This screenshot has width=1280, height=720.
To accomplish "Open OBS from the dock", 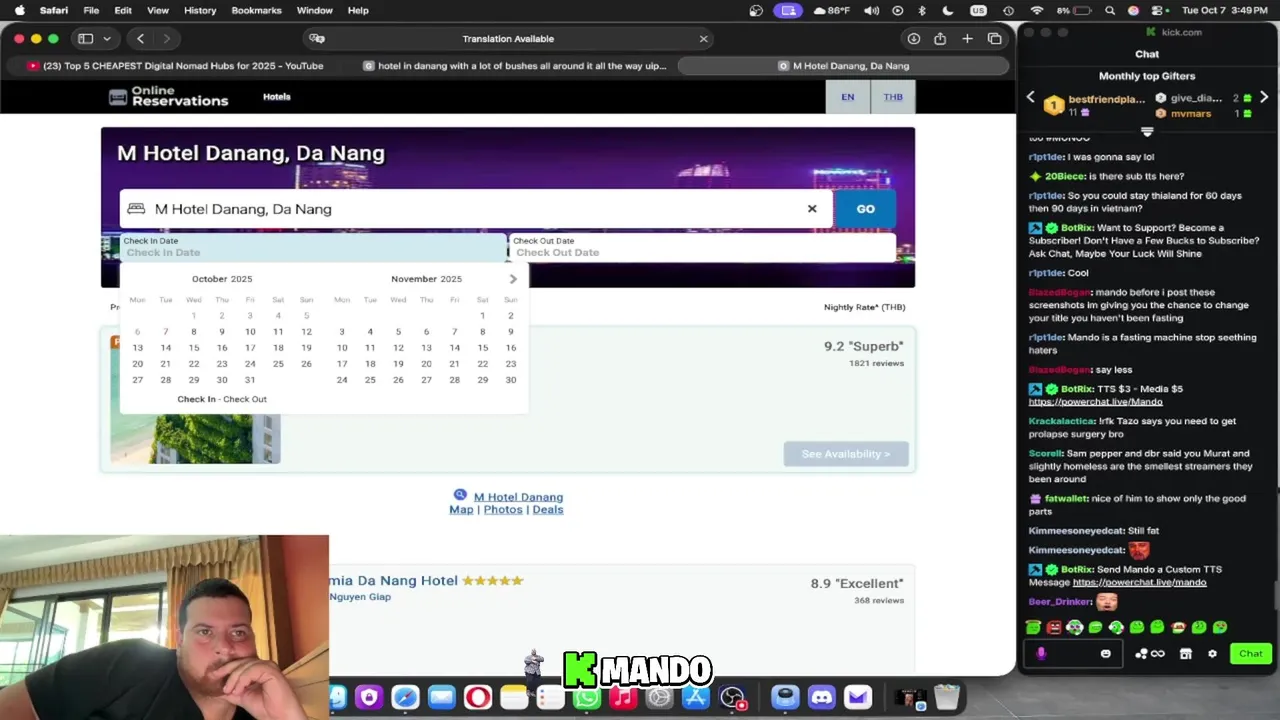I will click(733, 697).
